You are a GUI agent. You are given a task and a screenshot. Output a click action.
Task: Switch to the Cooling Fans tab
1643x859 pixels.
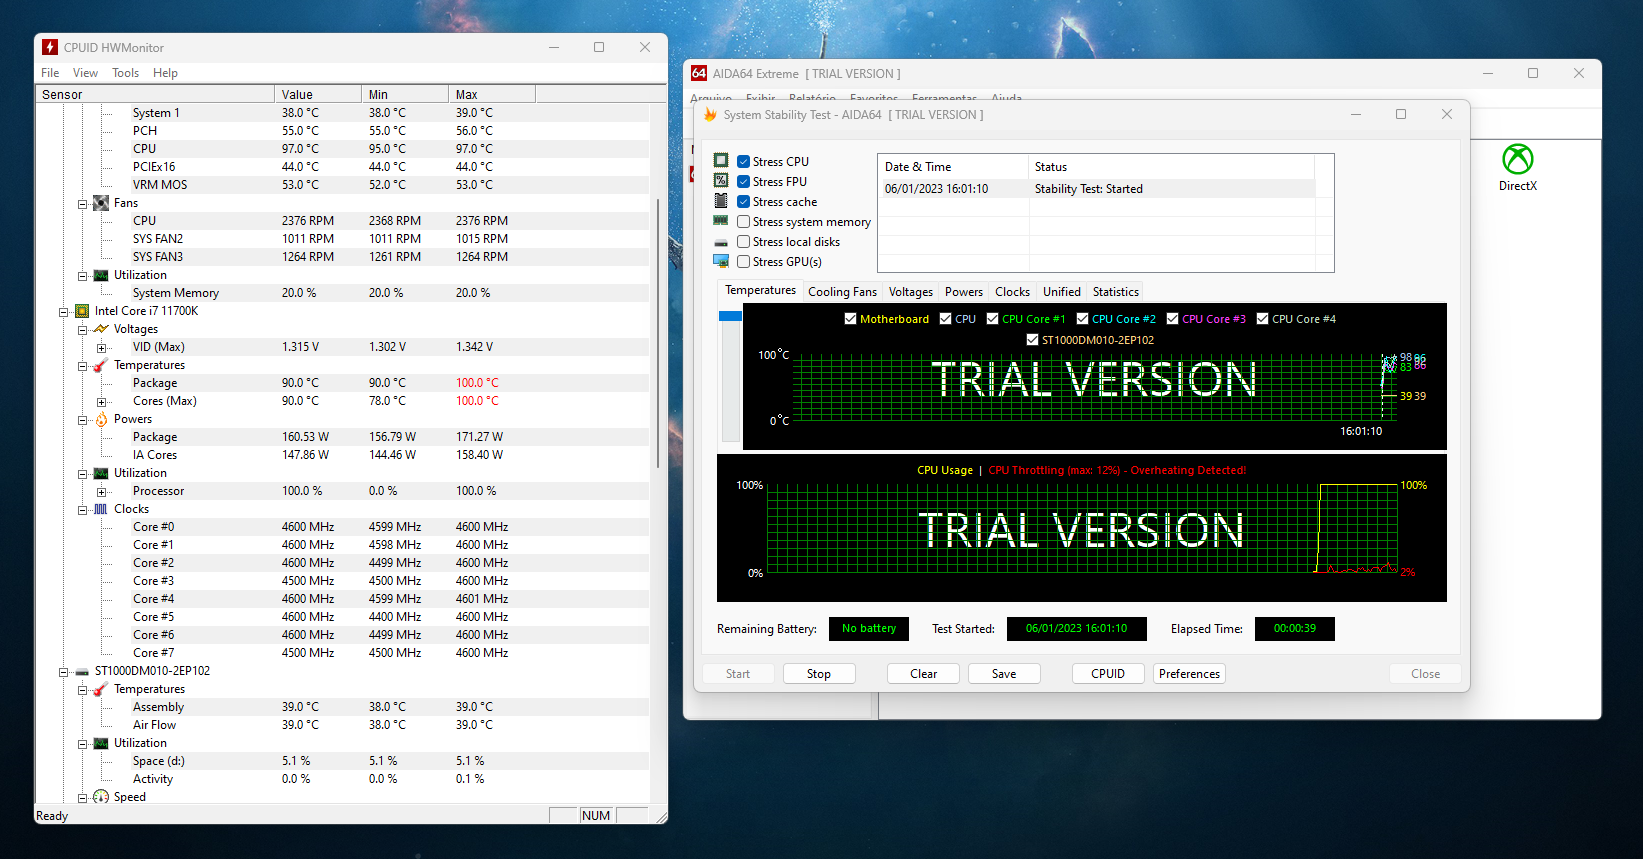point(842,292)
